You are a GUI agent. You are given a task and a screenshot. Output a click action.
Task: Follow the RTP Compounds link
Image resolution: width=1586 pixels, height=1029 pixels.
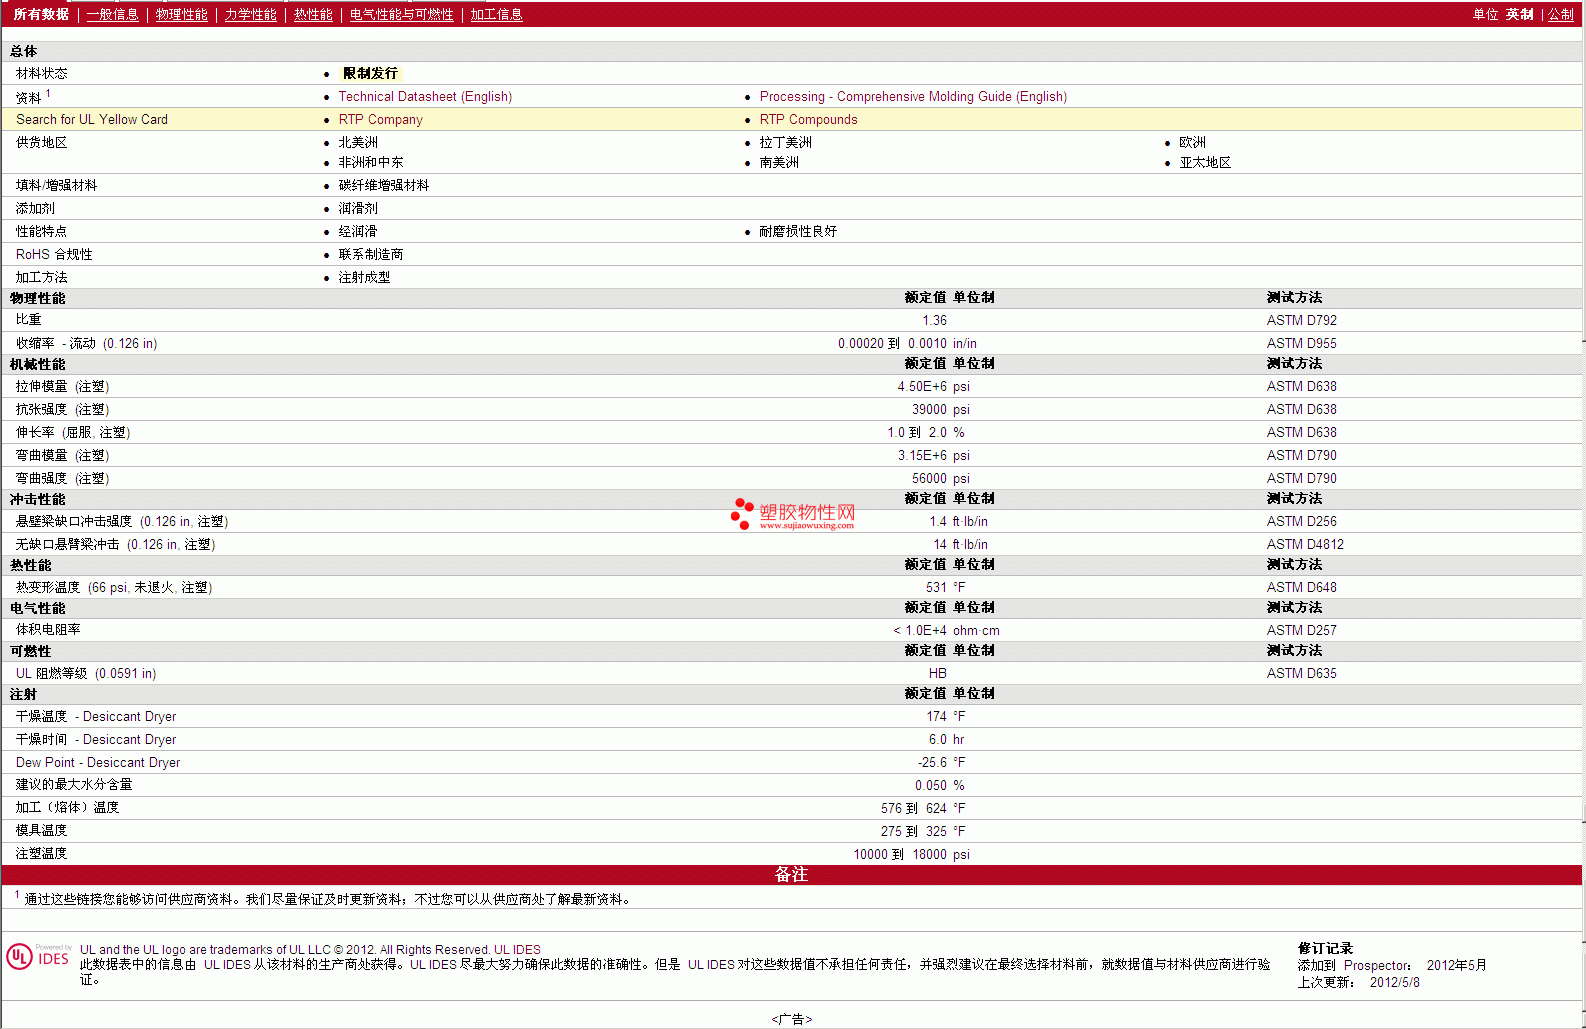point(809,119)
